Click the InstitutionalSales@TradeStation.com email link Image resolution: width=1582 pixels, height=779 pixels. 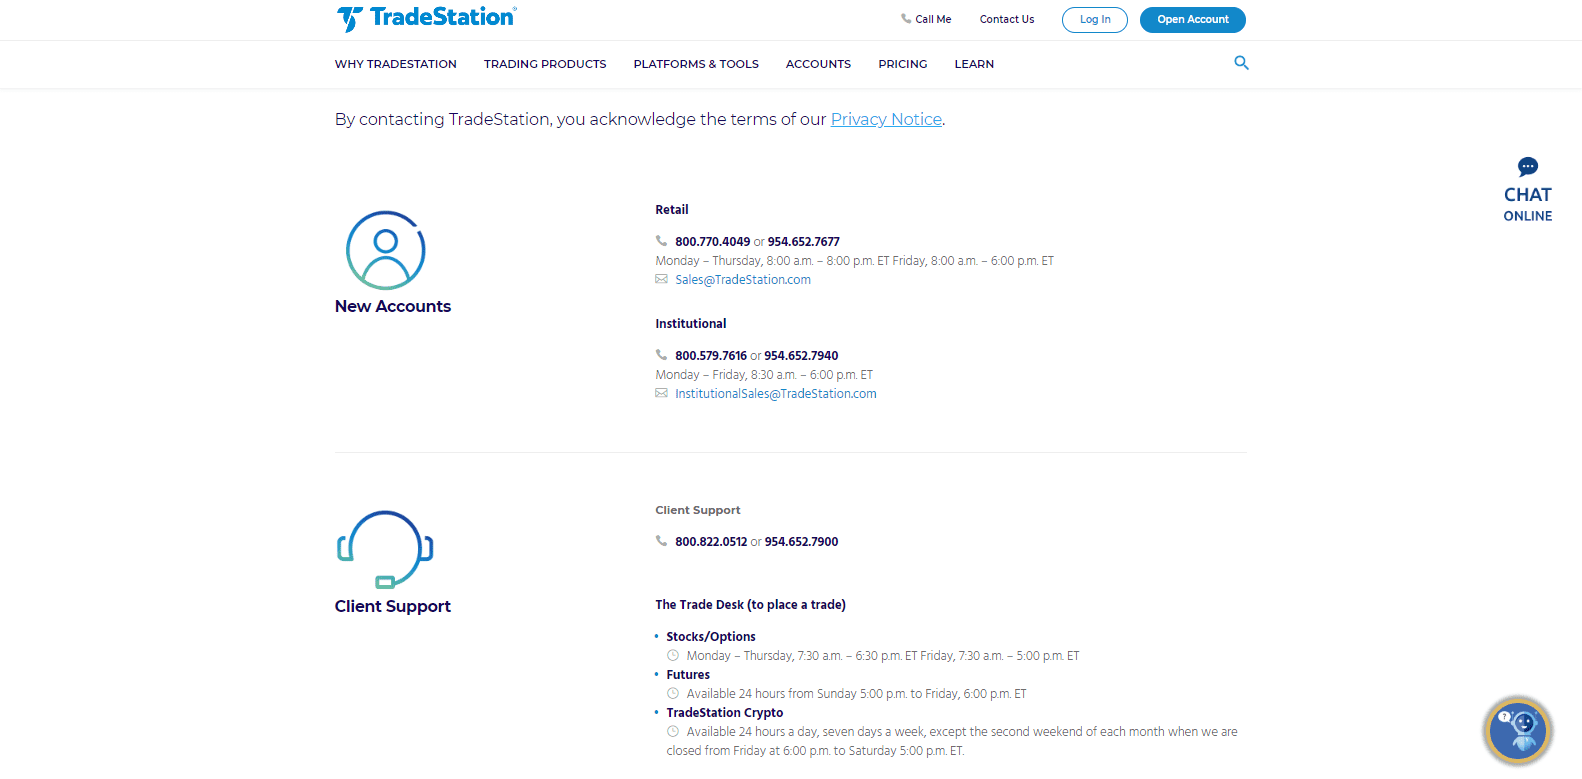click(x=776, y=394)
